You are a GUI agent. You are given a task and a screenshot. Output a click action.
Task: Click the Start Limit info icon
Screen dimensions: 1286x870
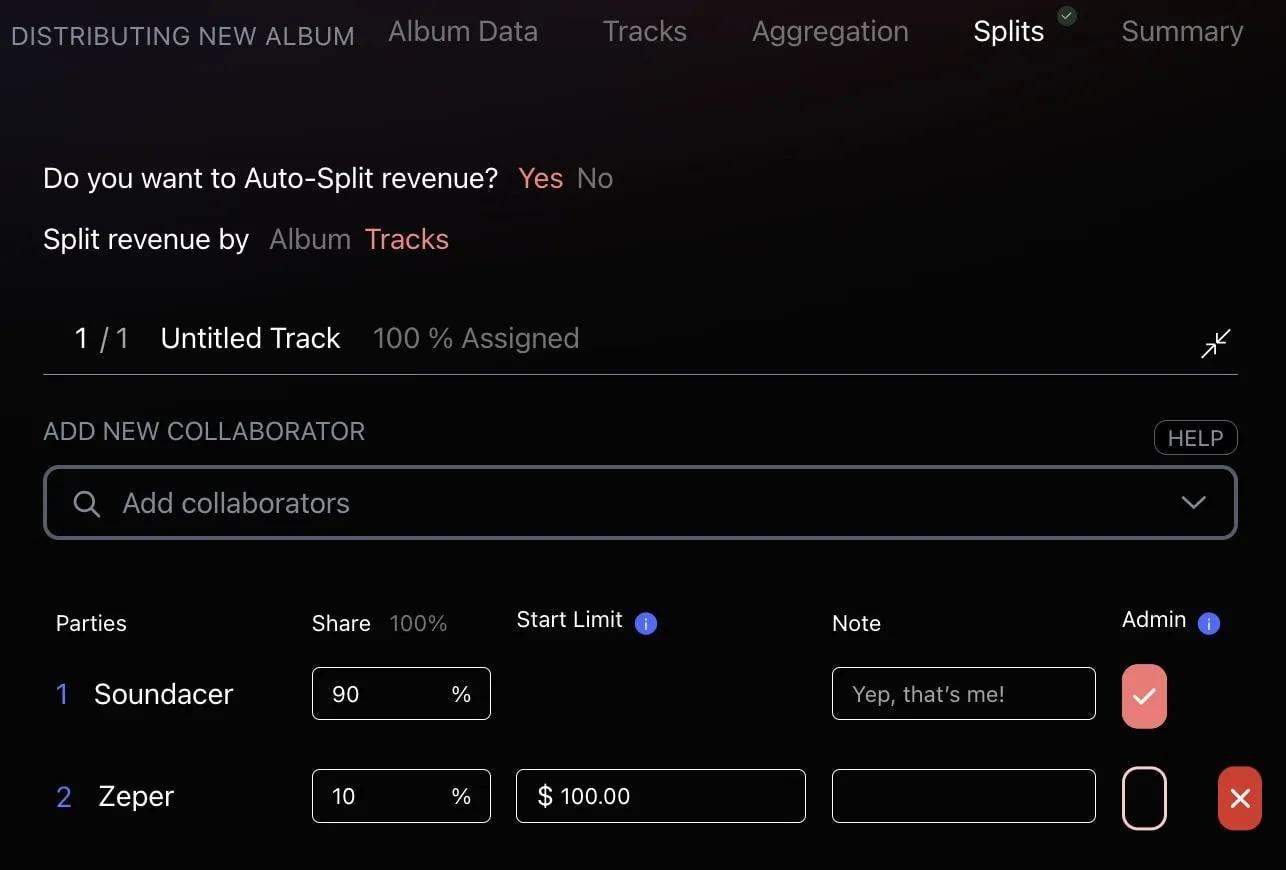pyautogui.click(x=646, y=624)
